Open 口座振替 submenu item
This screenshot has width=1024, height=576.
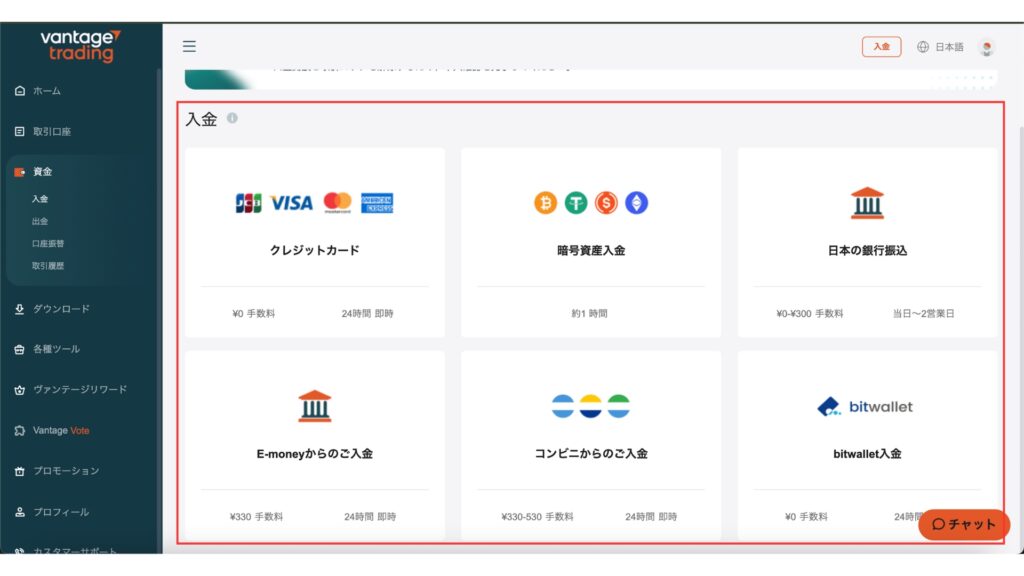click(x=48, y=243)
